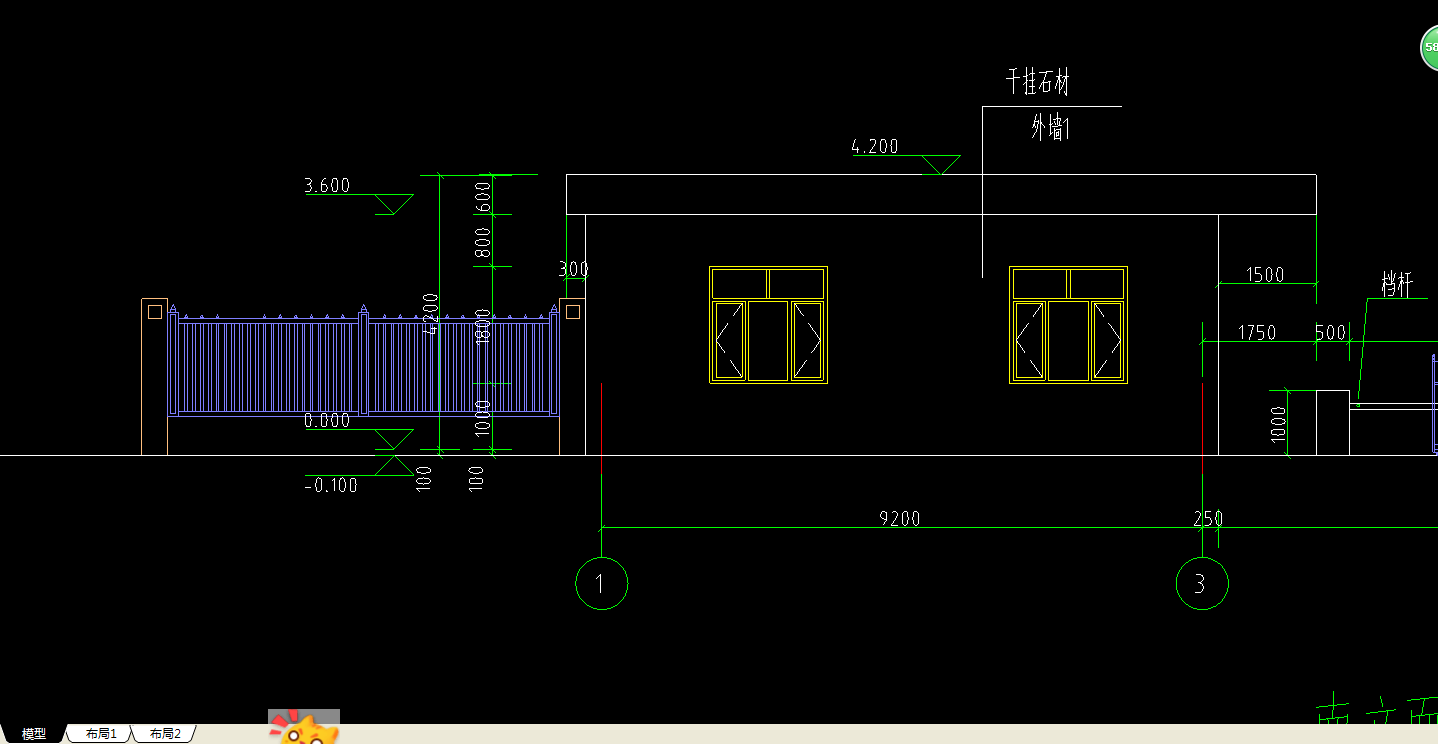Click the orange cat mascot icon

point(305,729)
